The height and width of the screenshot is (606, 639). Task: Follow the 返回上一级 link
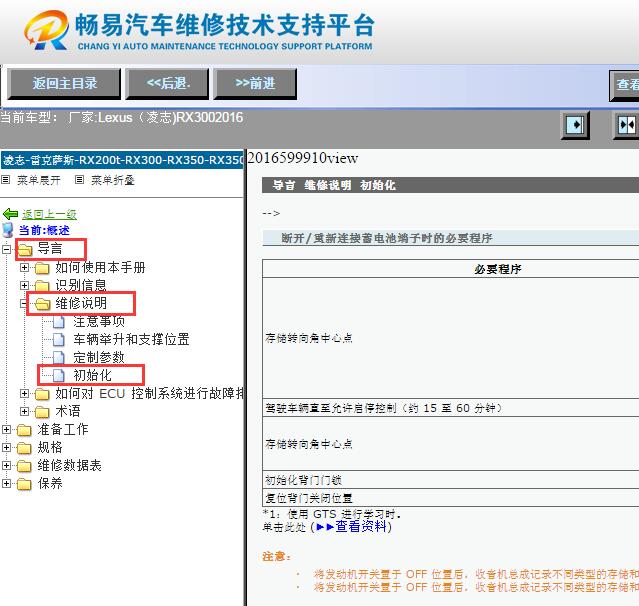49,214
